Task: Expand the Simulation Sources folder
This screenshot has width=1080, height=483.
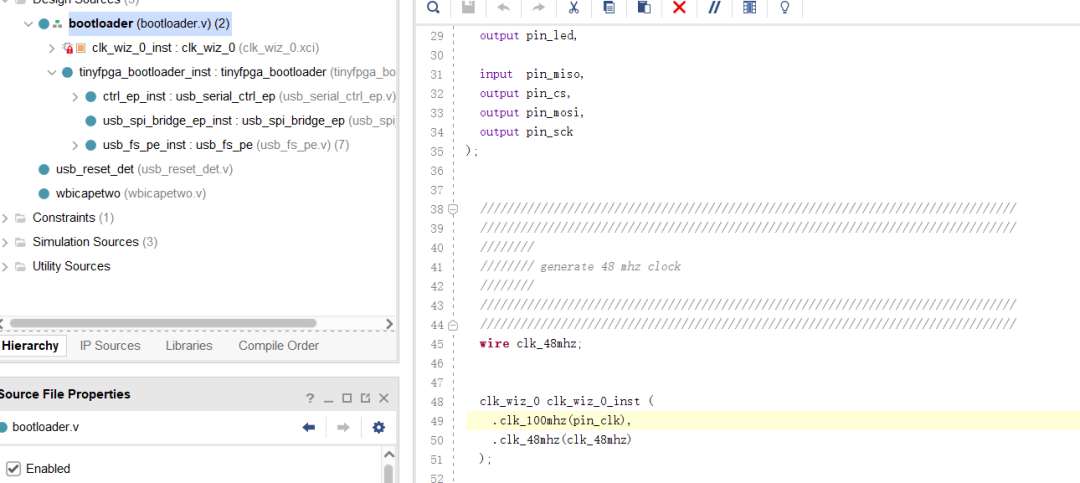Action: 5,242
